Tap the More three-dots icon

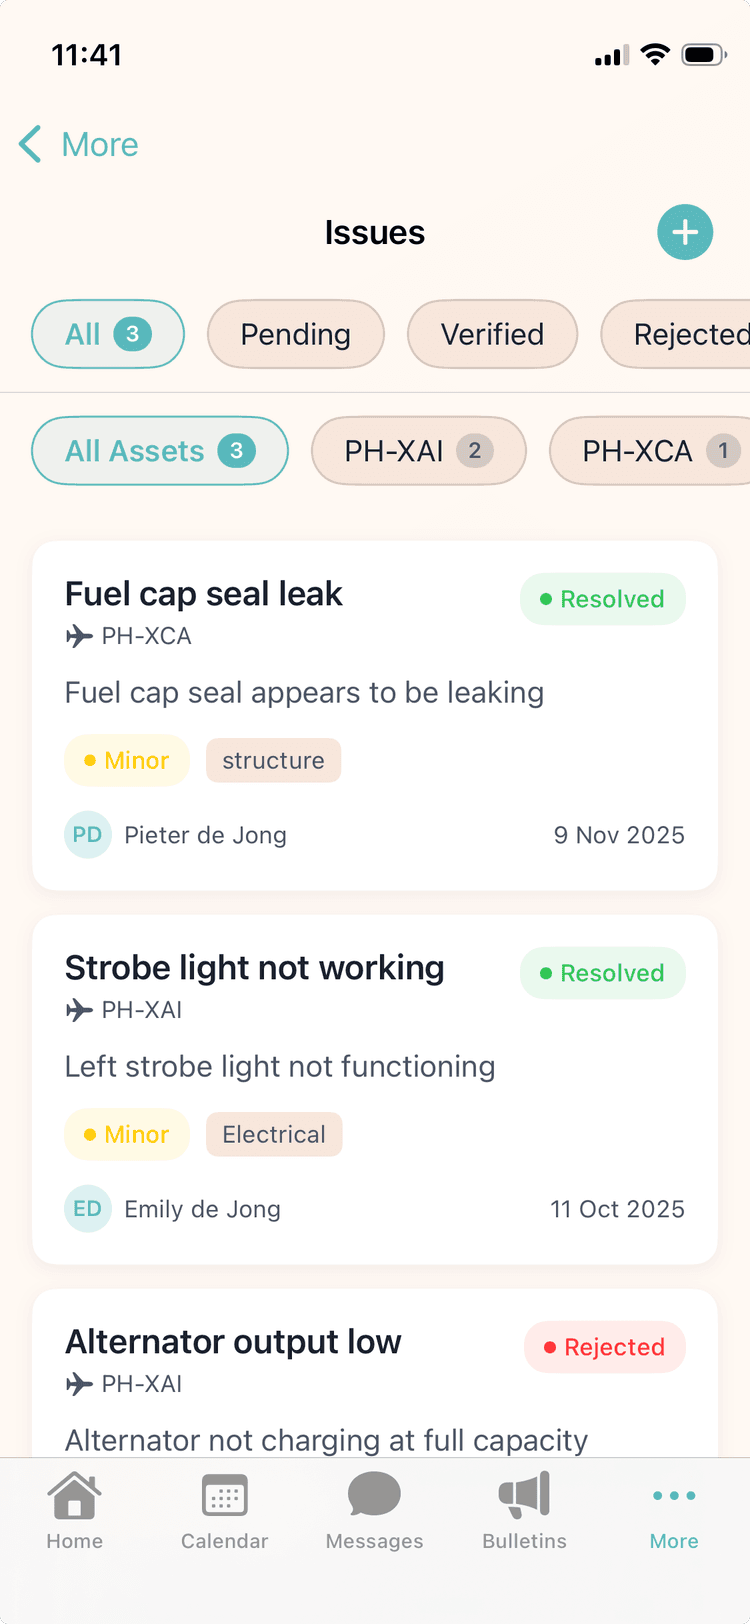674,1496
